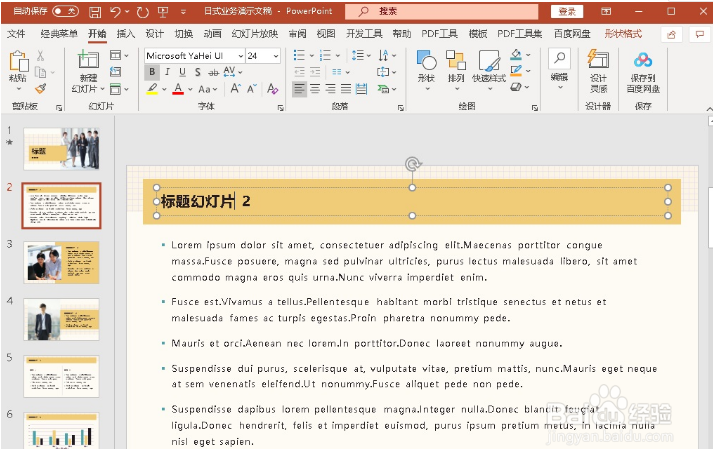Screen dimensions: 713x461
Task: Decrease font size with small A icon
Action: point(252,89)
